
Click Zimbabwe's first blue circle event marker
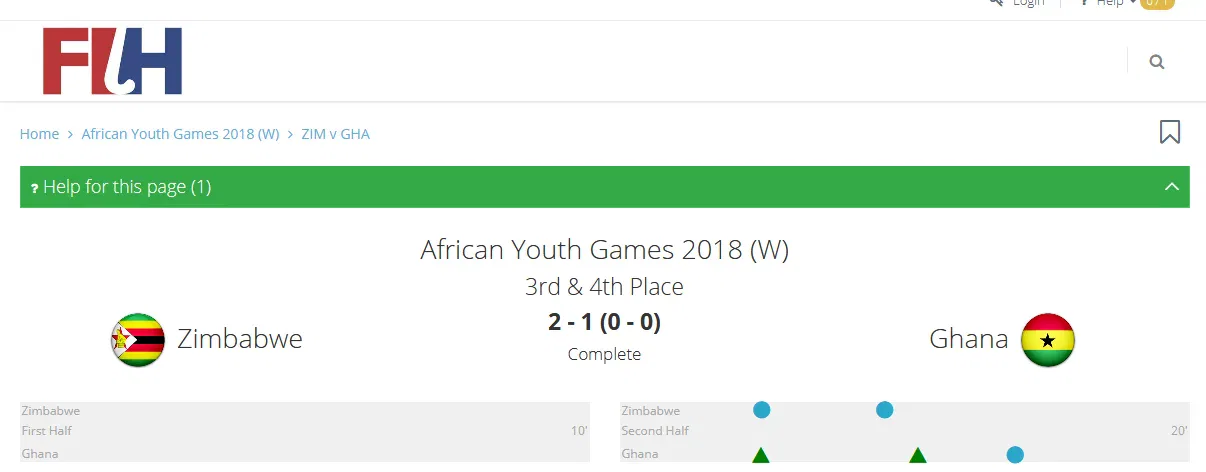(761, 409)
